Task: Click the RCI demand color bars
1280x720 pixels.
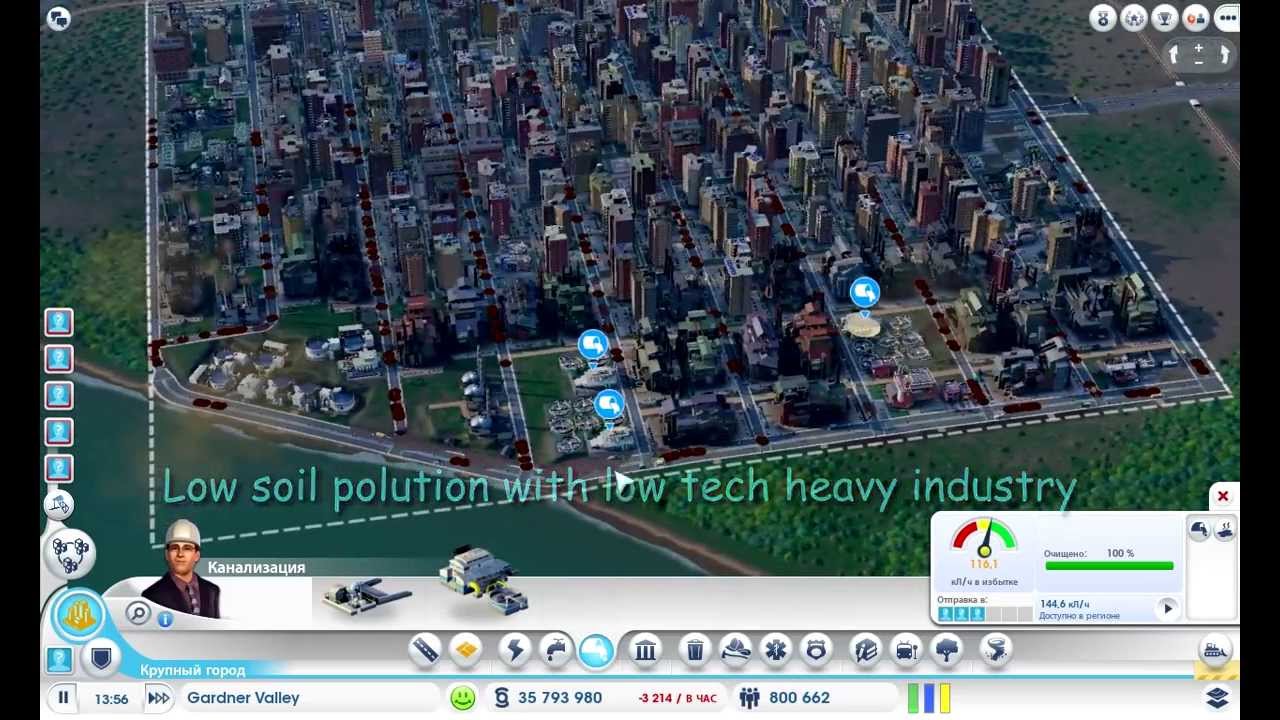Action: [x=929, y=698]
